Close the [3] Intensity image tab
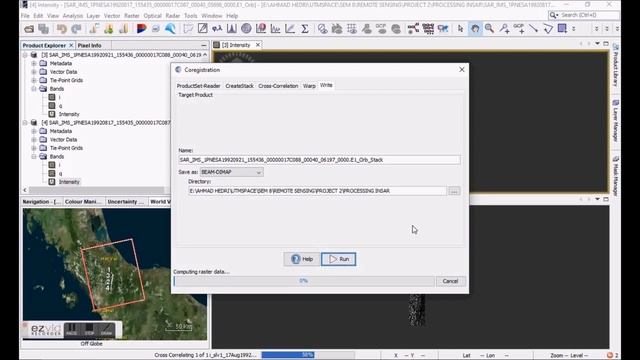Image resolution: width=640 pixels, height=360 pixels. click(258, 45)
